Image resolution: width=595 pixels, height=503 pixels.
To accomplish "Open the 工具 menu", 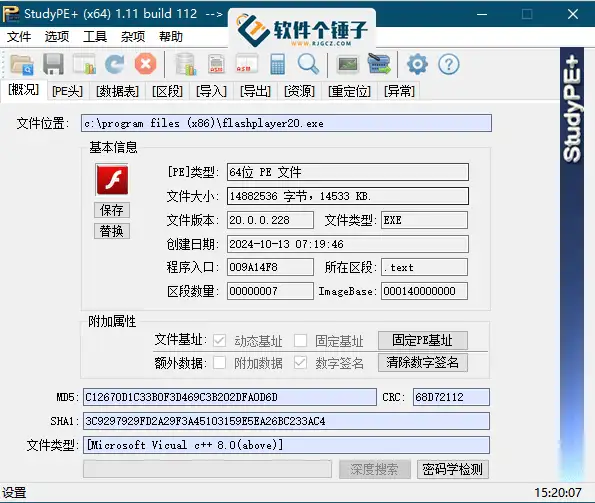I will 95,37.
